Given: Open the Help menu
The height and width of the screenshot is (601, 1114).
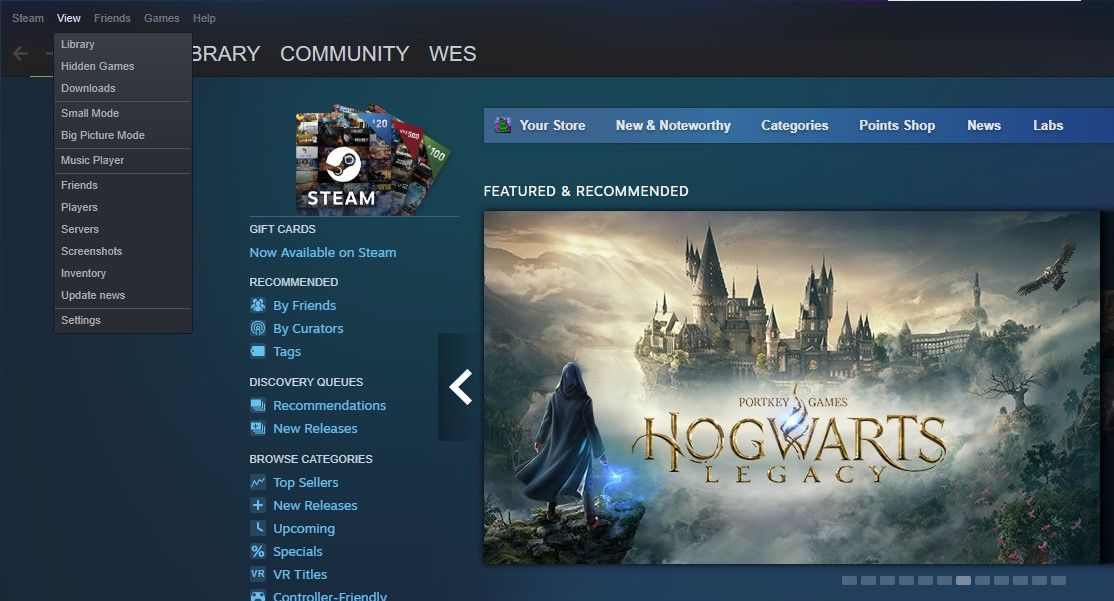Looking at the screenshot, I should [204, 18].
